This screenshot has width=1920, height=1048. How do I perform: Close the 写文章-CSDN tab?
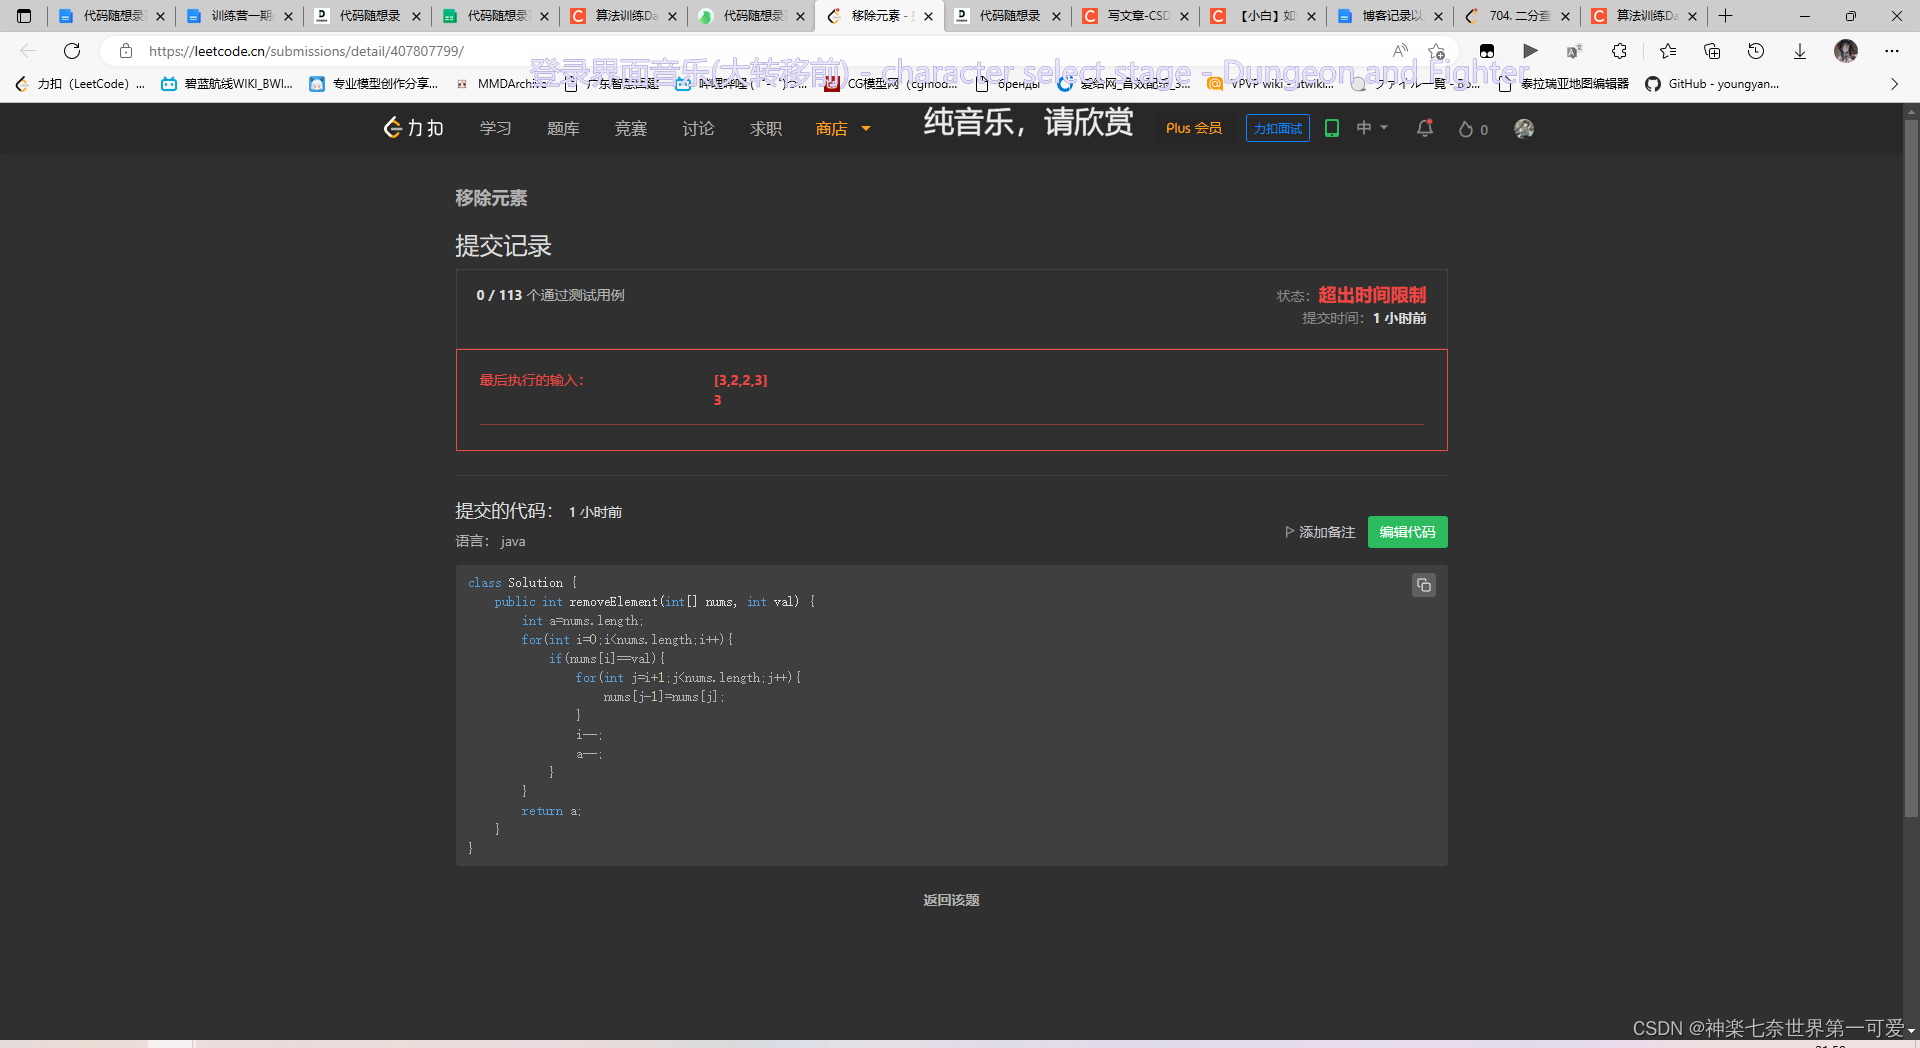pos(1185,16)
